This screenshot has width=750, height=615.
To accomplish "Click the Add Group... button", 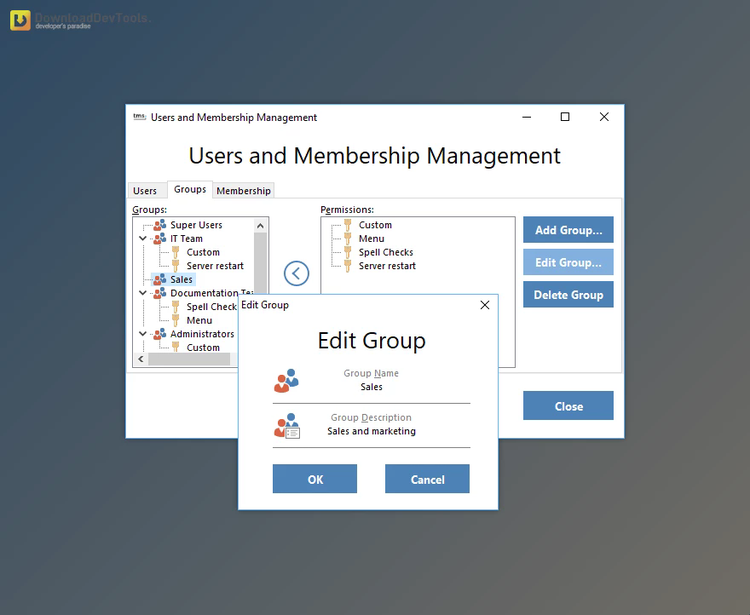I will (568, 230).
